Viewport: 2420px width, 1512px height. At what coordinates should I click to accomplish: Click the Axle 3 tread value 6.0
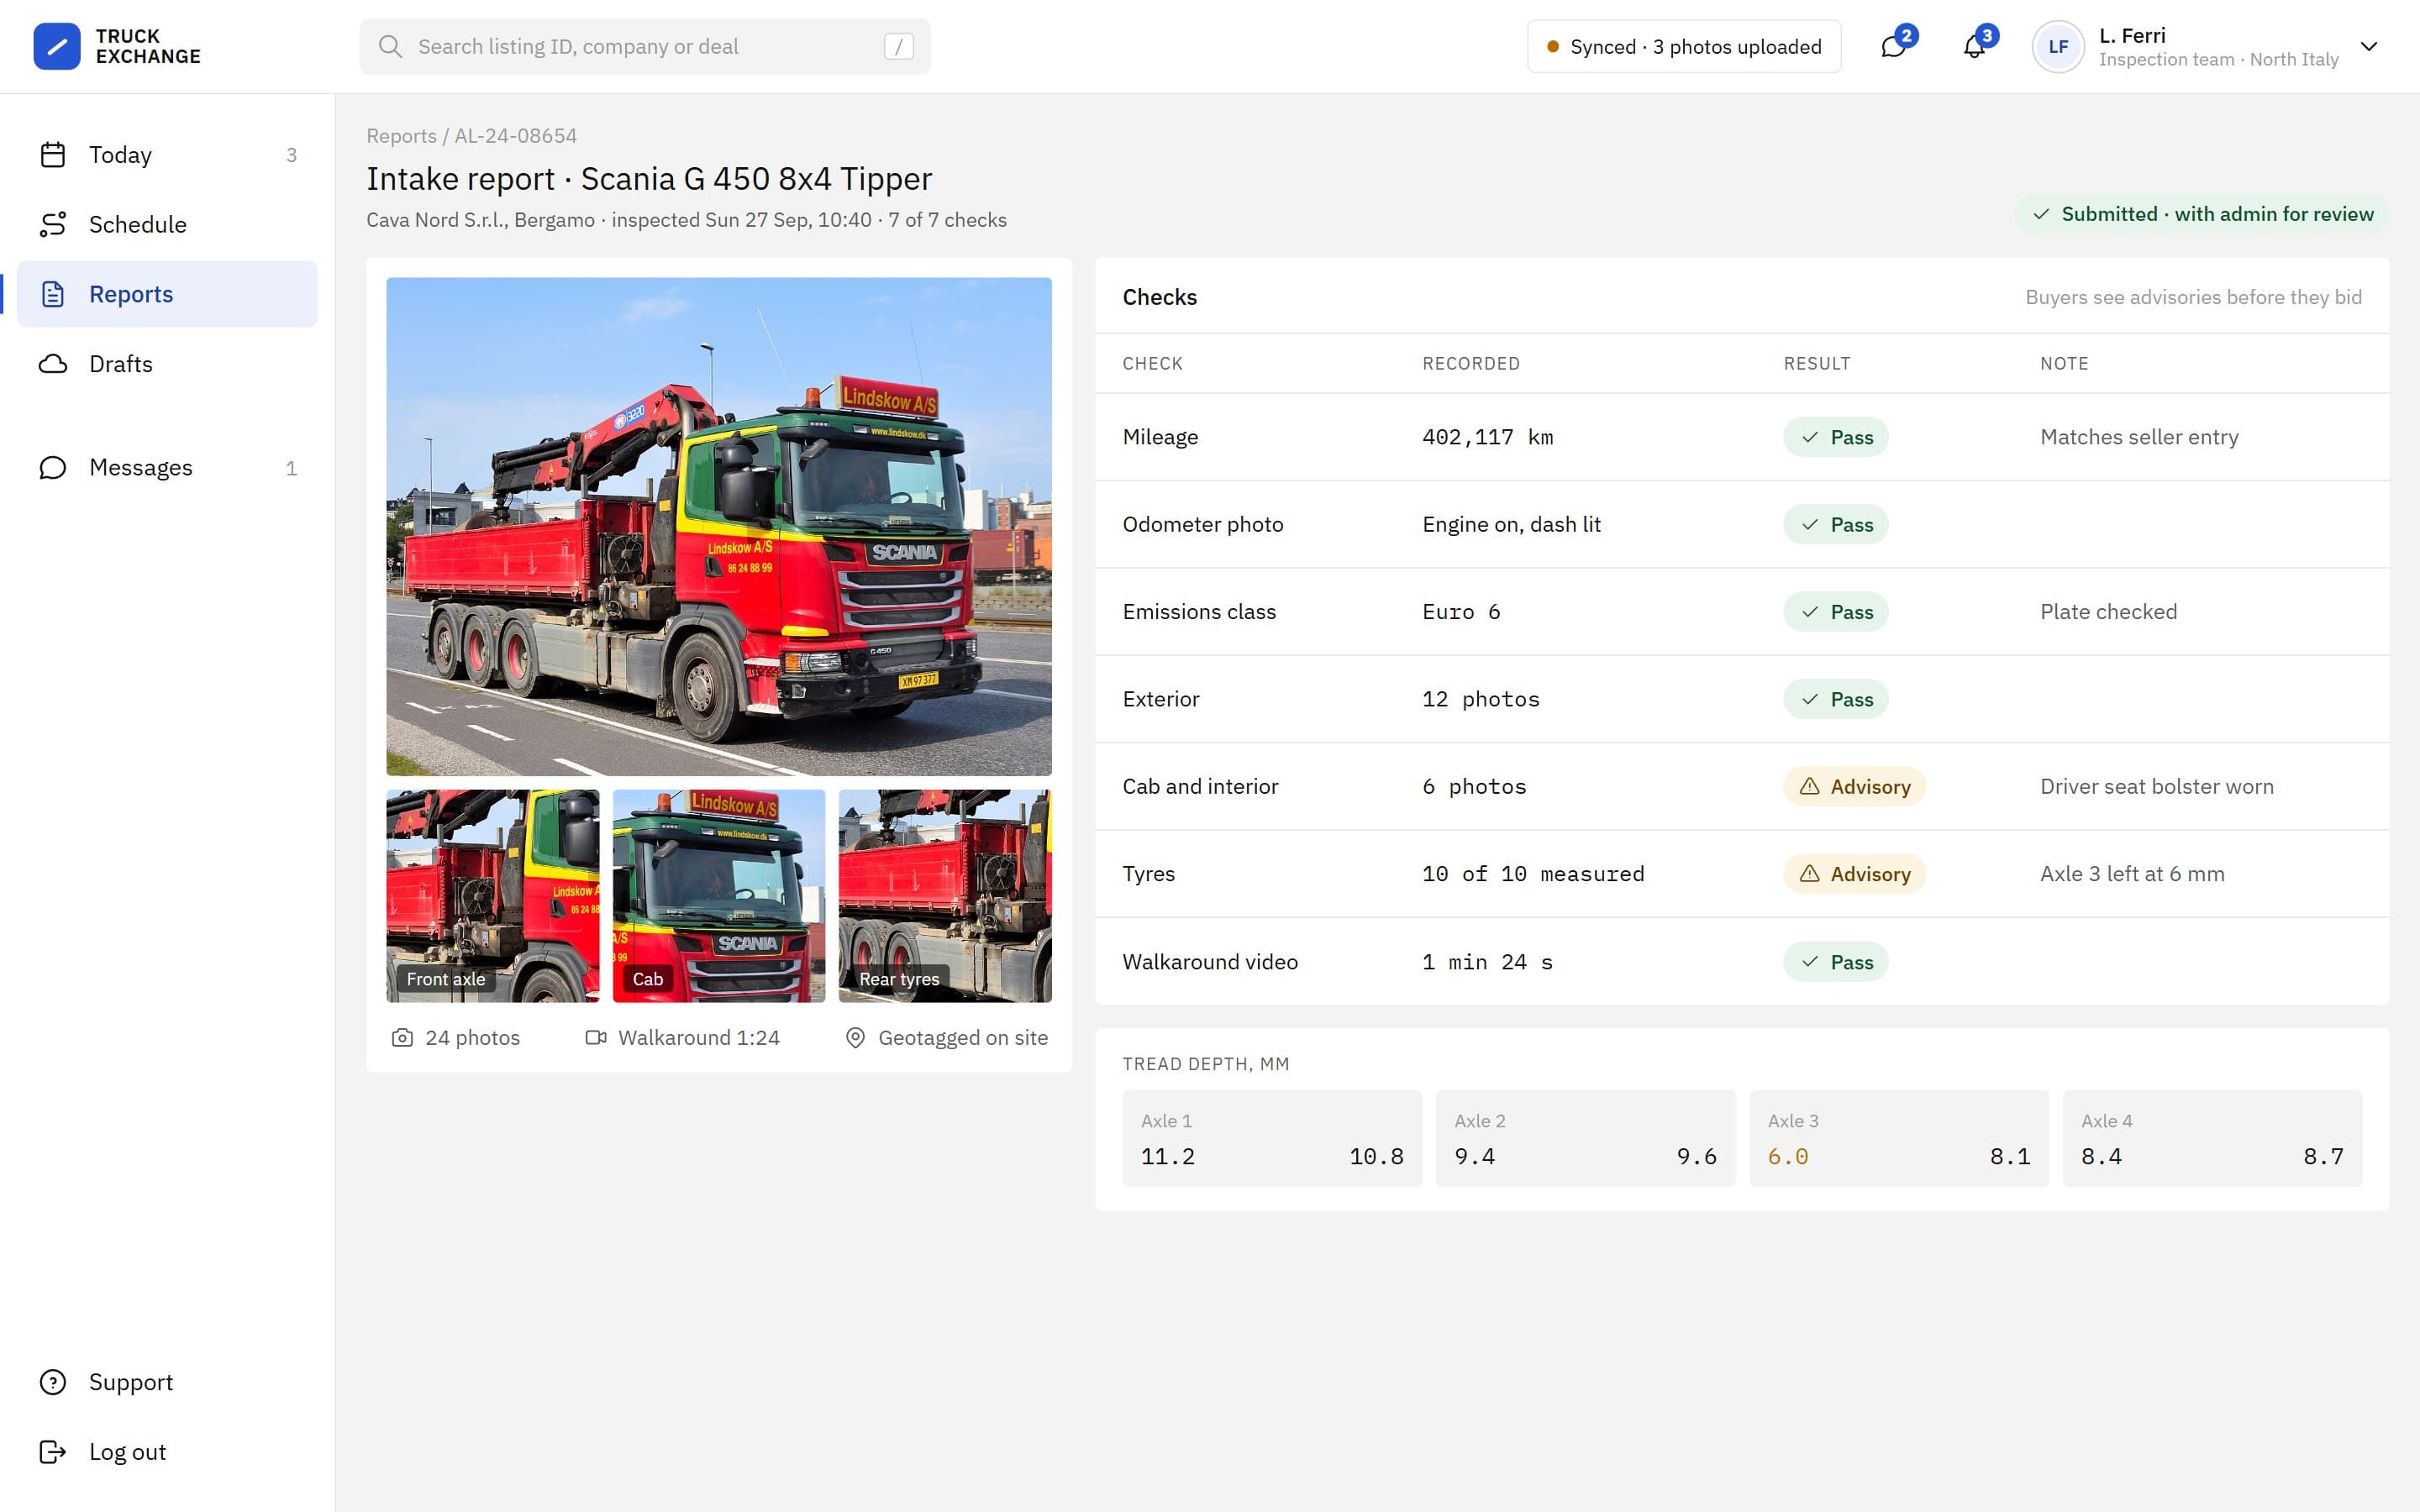pos(1787,1157)
